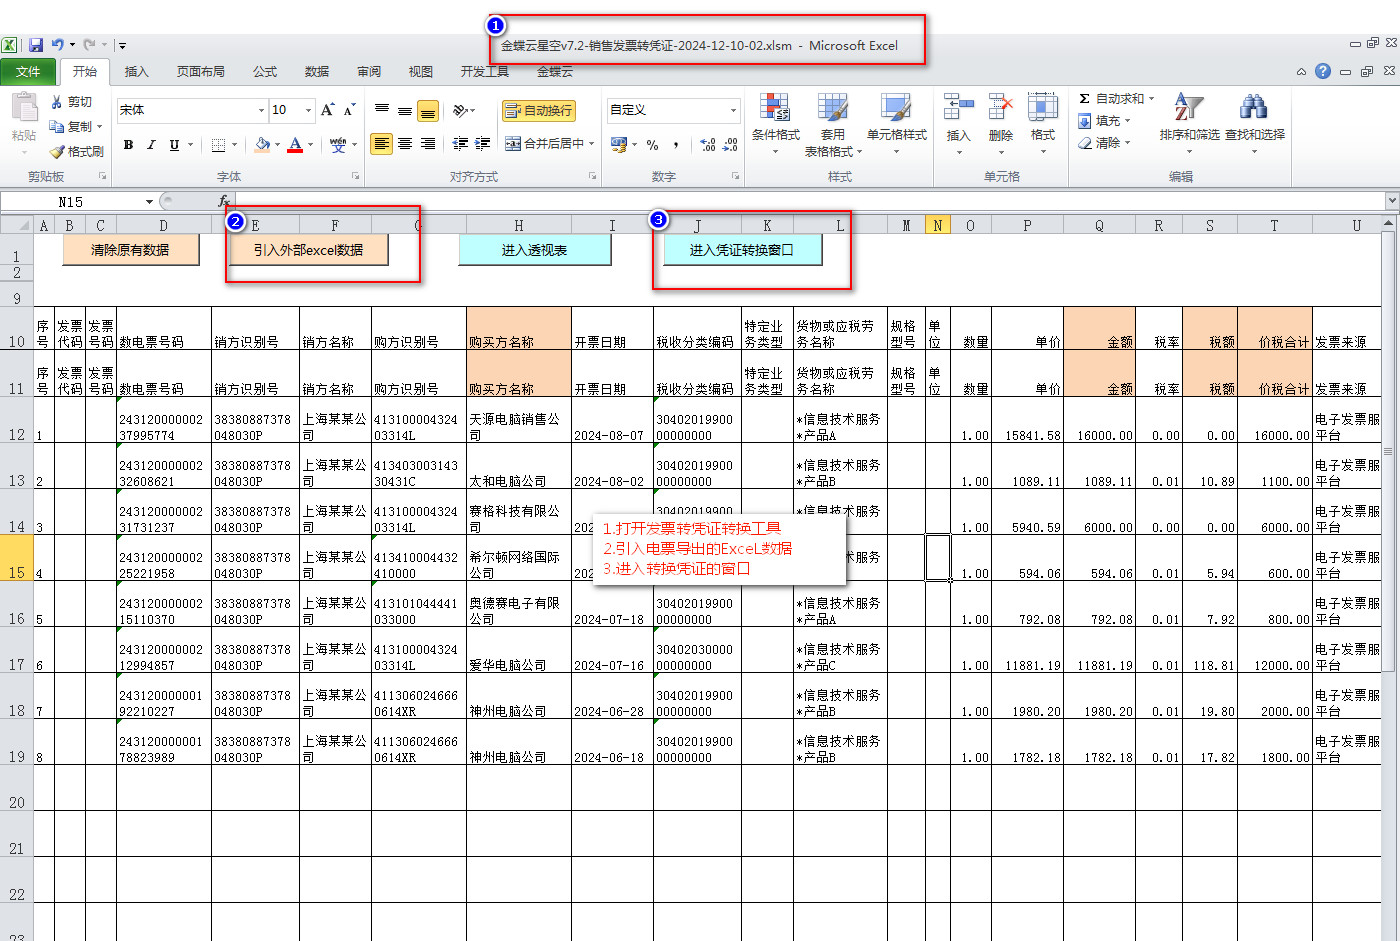Open the Developer Tools ribbon tab
The image size is (1400, 941).
484,72
